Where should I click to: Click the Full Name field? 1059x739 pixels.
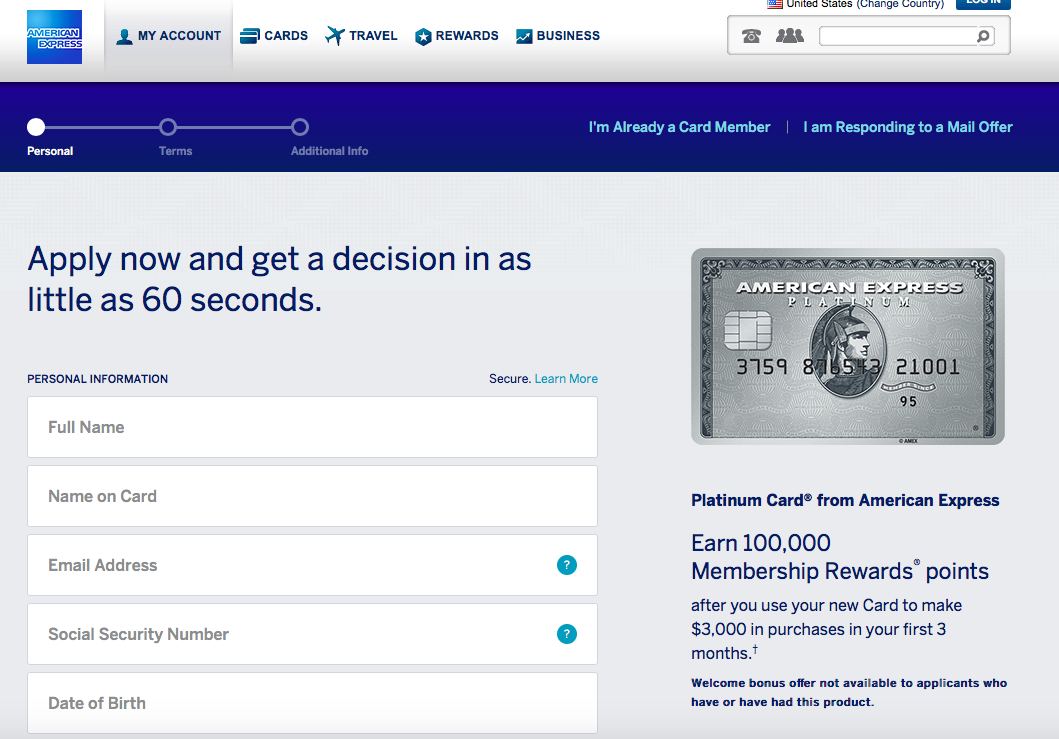point(312,427)
